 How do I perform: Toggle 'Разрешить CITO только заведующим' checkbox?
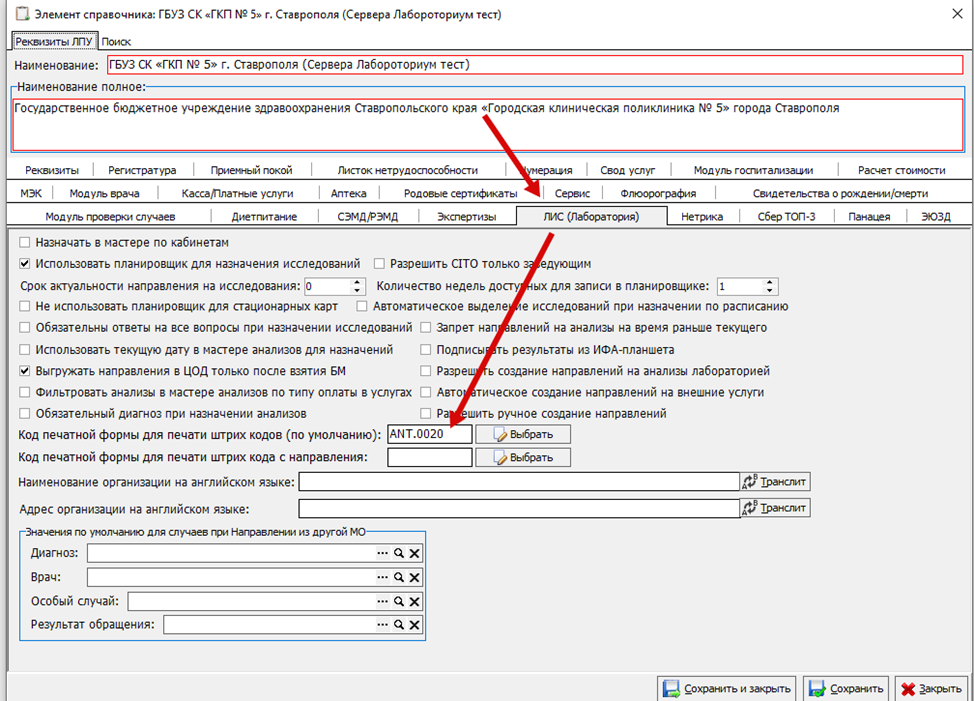pos(380,264)
